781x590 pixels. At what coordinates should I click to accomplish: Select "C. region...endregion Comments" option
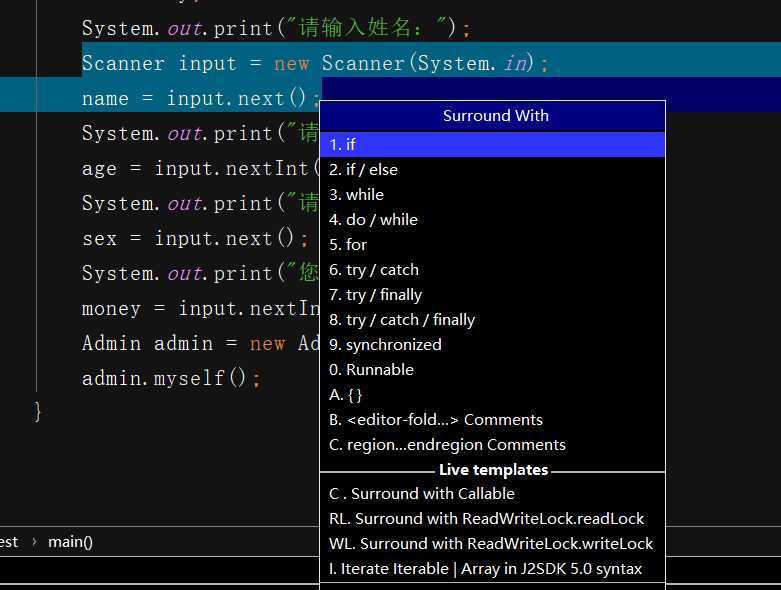(x=492, y=445)
